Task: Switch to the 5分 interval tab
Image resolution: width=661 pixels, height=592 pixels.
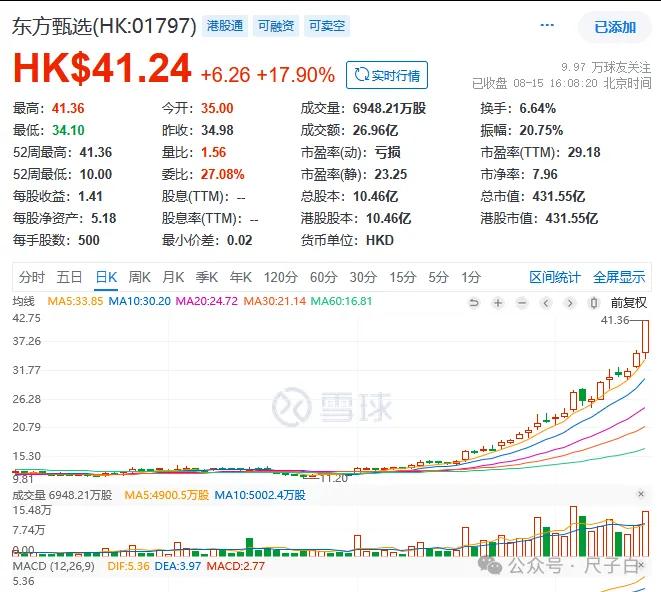Action: tap(438, 277)
